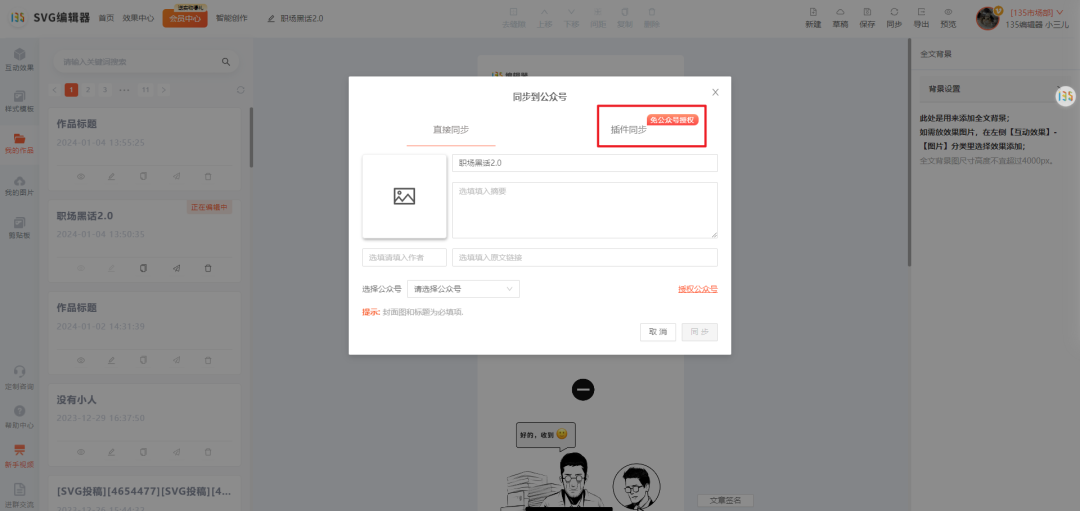
Task: Click the 导出 export icon in toolbar
Action: (921, 18)
